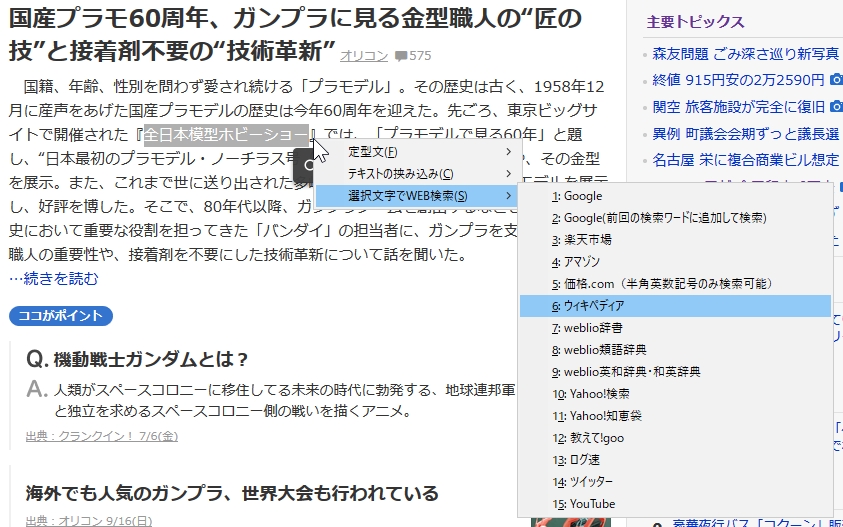The width and height of the screenshot is (843, 527).
Task: Open topic 名古屋 栄に複合商業ビル想定
Action: coord(746,160)
